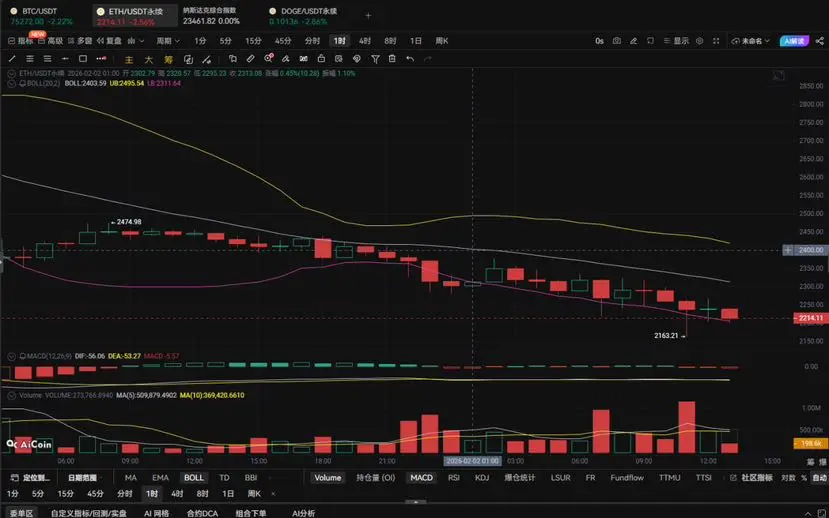Toggle the 持仓量 (OI) sub-indicator
Image resolution: width=829 pixels, height=518 pixels.
[375, 478]
